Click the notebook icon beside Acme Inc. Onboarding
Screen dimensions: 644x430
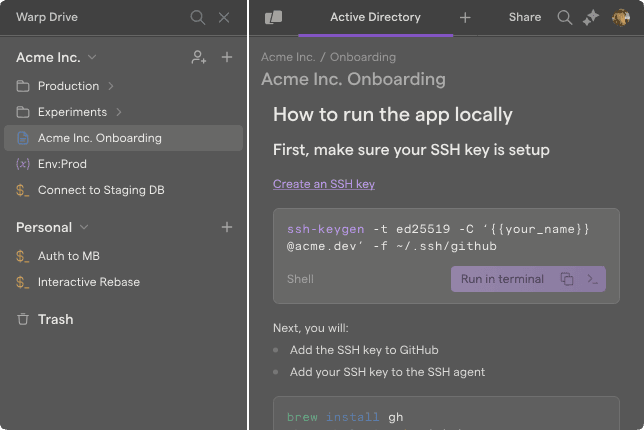tap(23, 138)
